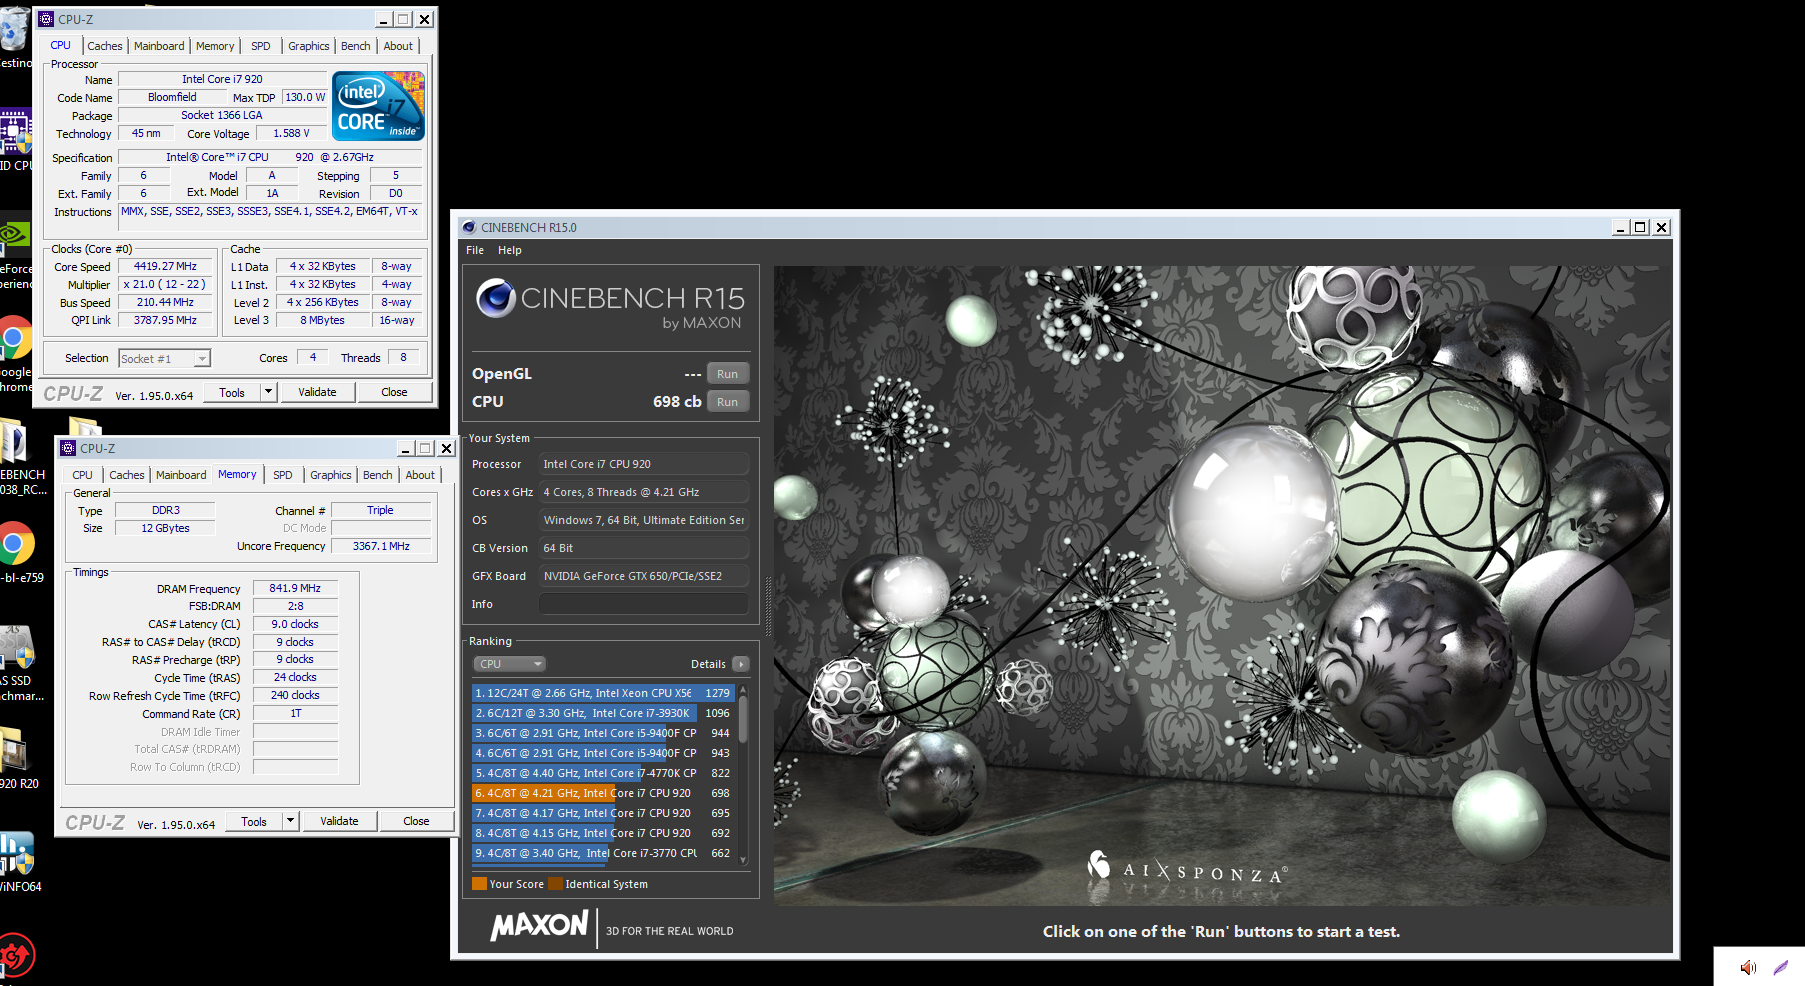Click the purple pen icon in the system tray
This screenshot has height=986, width=1805.
(x=1781, y=967)
